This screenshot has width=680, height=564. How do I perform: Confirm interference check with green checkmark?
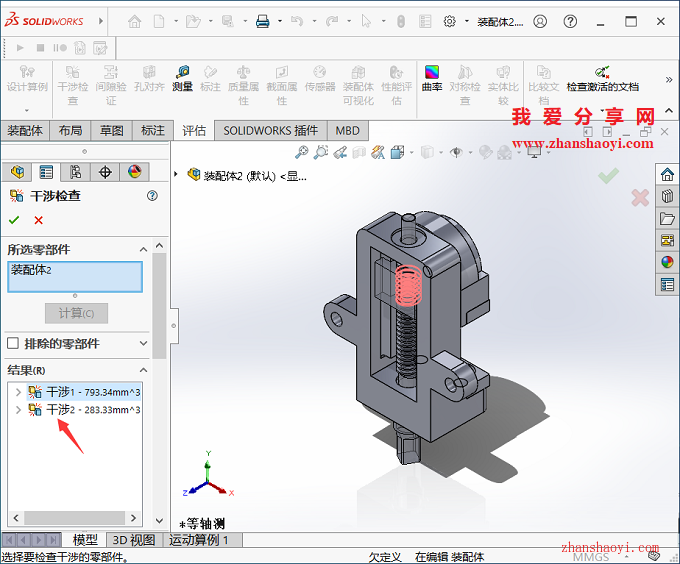tap(14, 220)
